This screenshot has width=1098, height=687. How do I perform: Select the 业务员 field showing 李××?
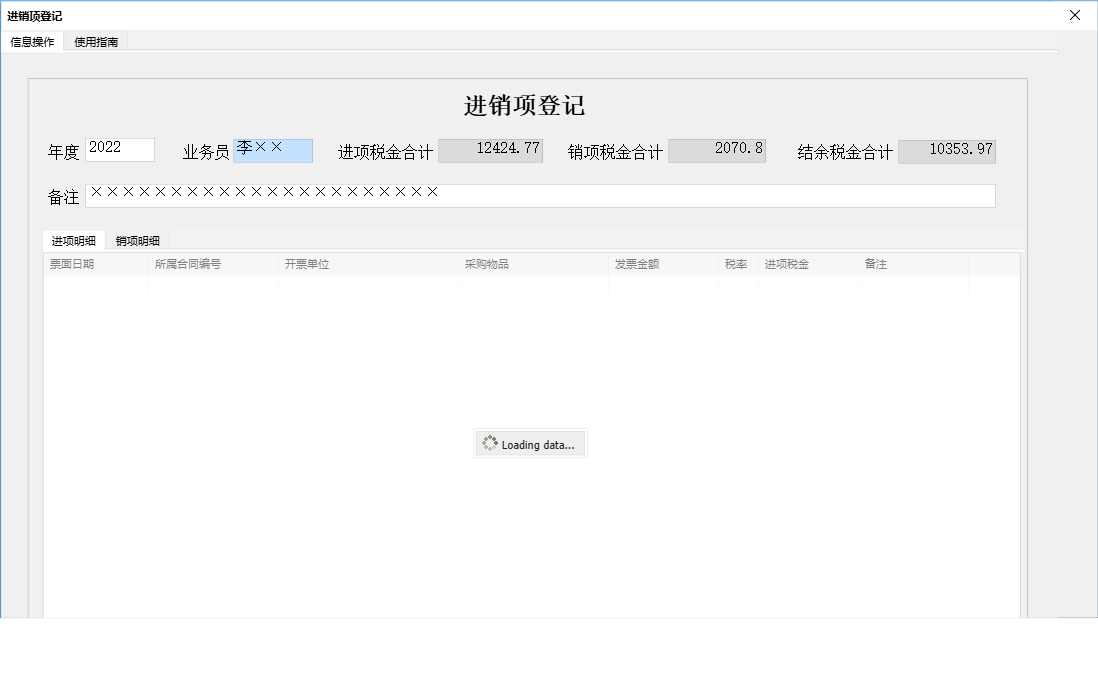click(x=272, y=149)
